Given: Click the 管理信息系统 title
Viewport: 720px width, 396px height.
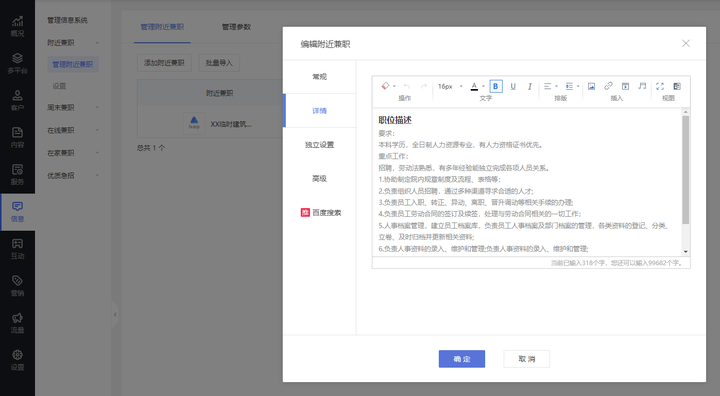Looking at the screenshot, I should point(68,20).
